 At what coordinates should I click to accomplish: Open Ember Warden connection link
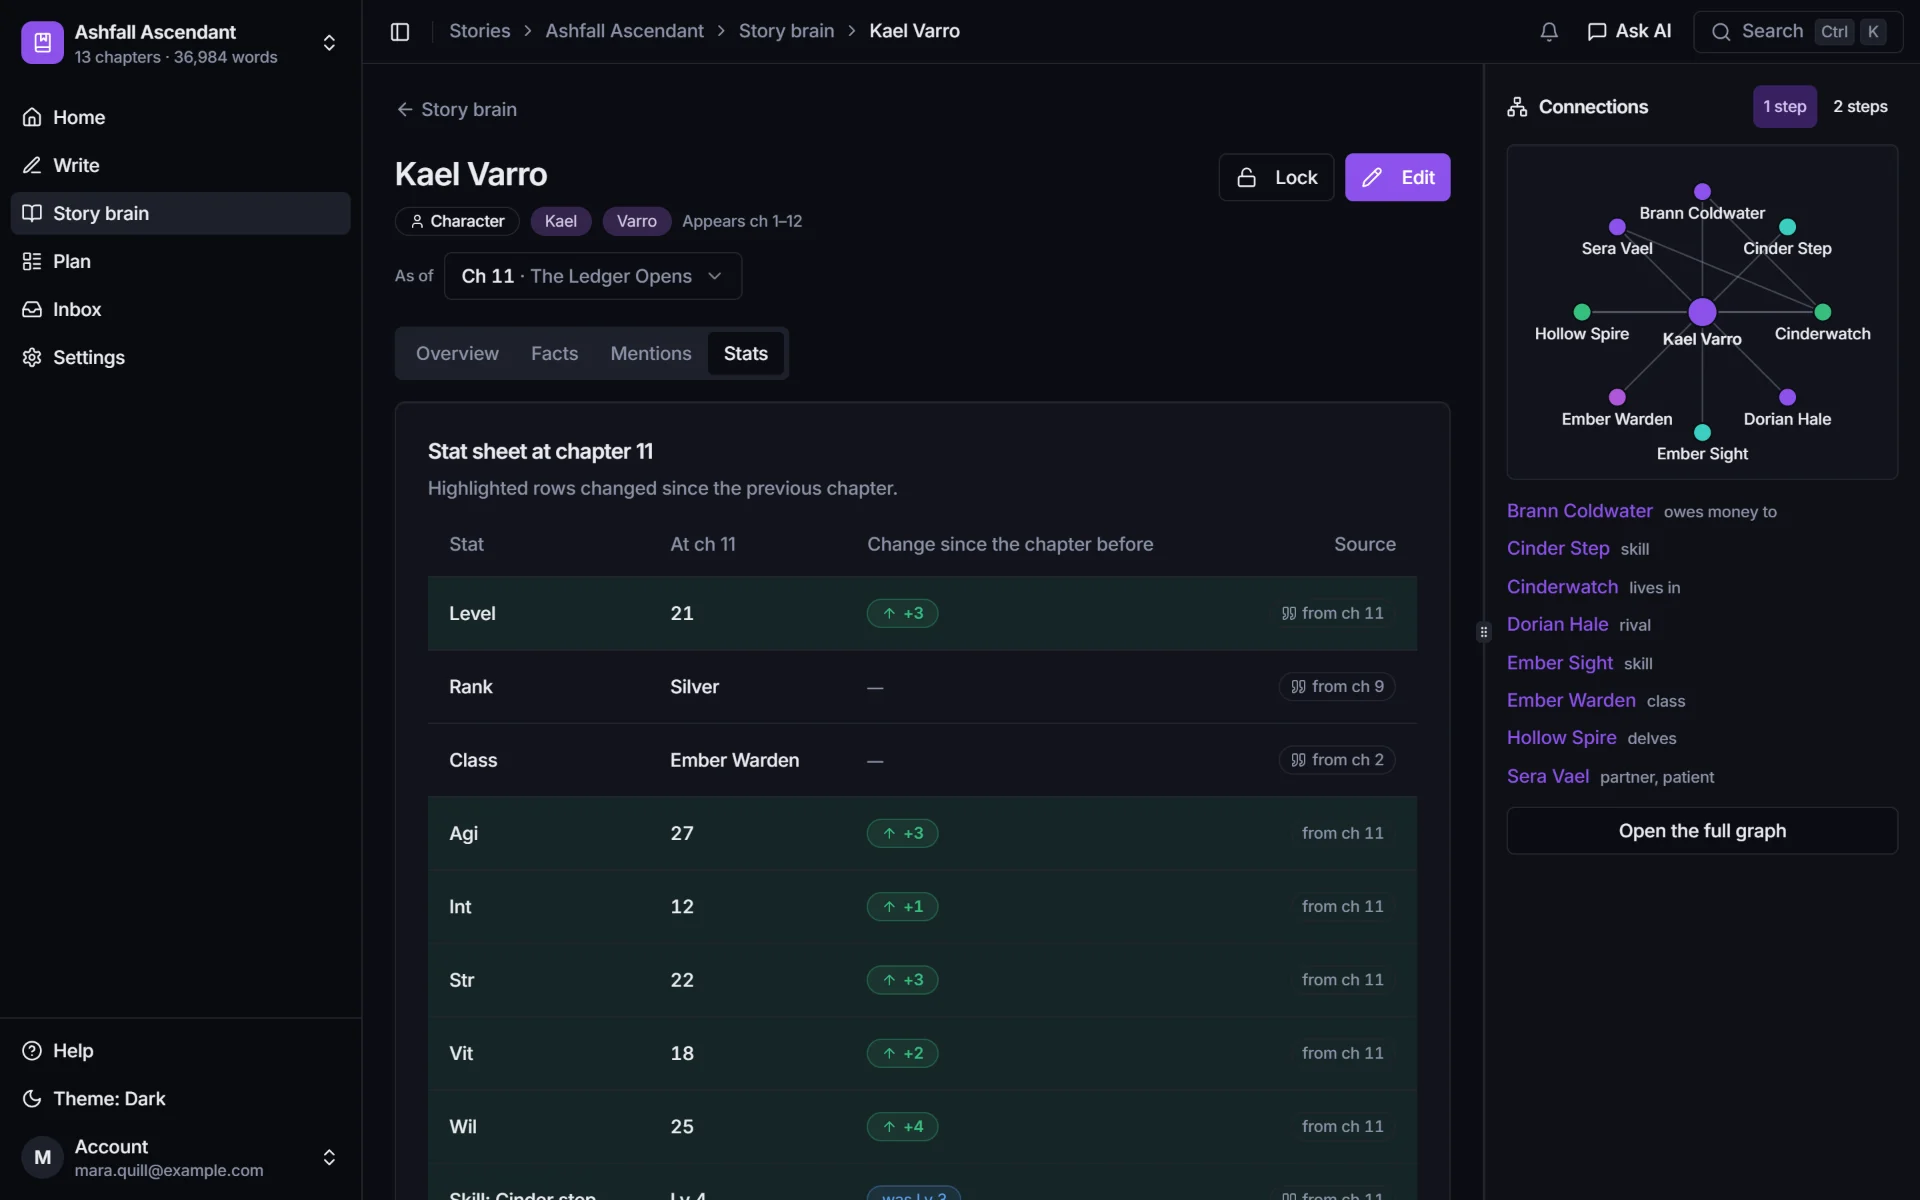pos(1571,700)
